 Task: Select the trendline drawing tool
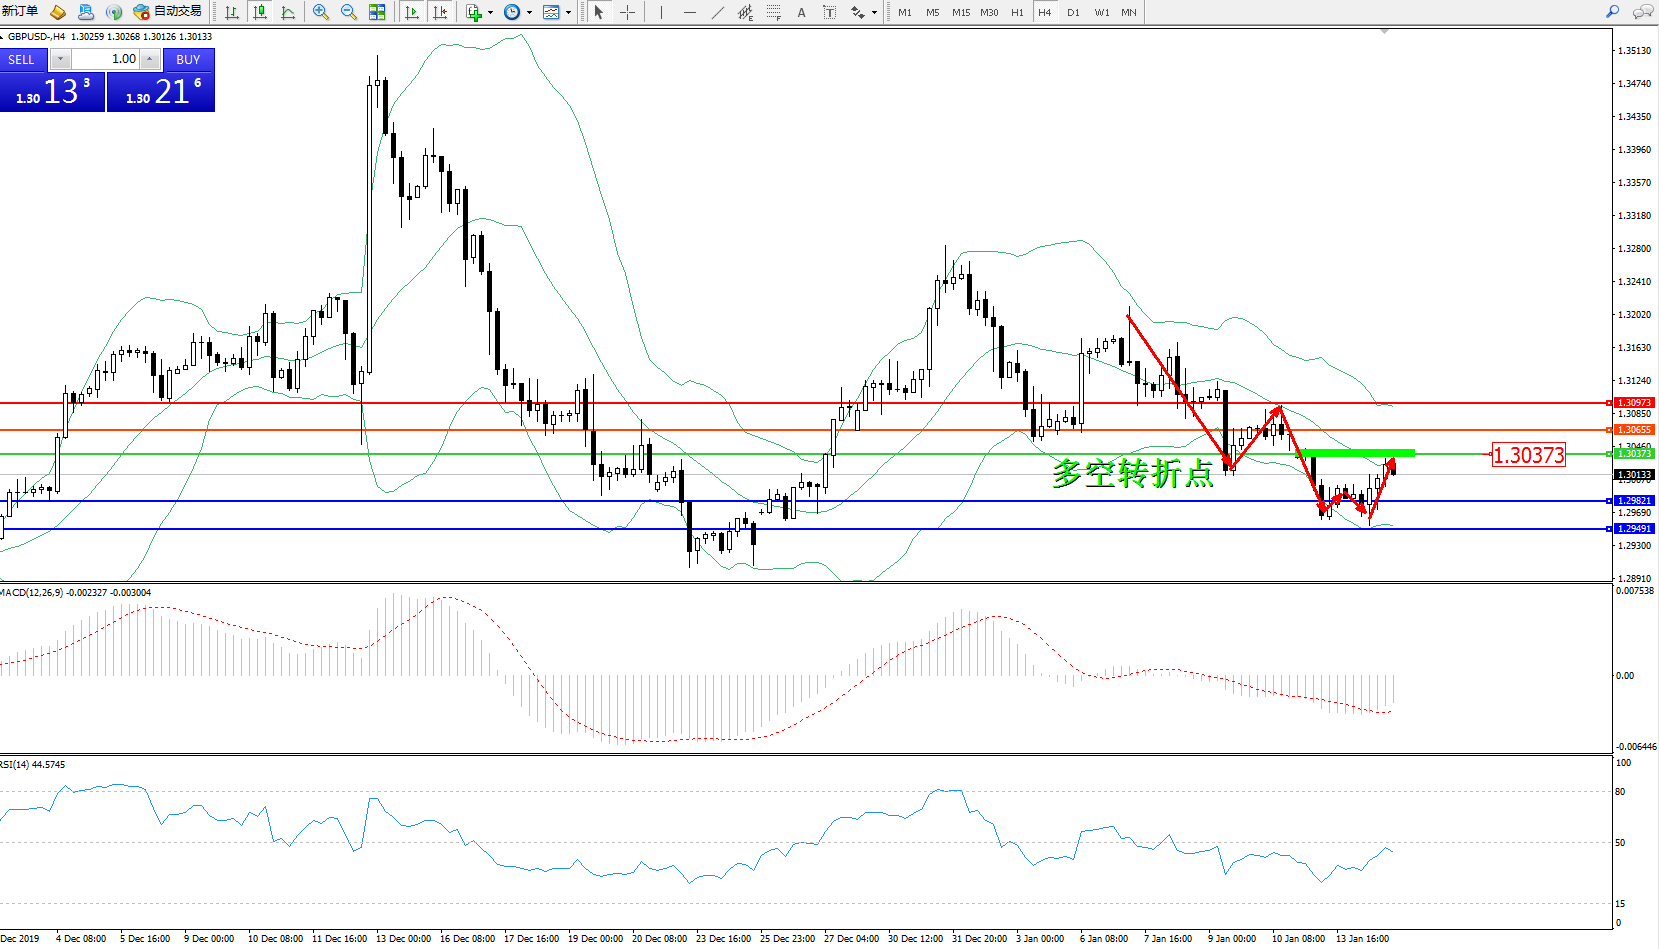pos(718,12)
